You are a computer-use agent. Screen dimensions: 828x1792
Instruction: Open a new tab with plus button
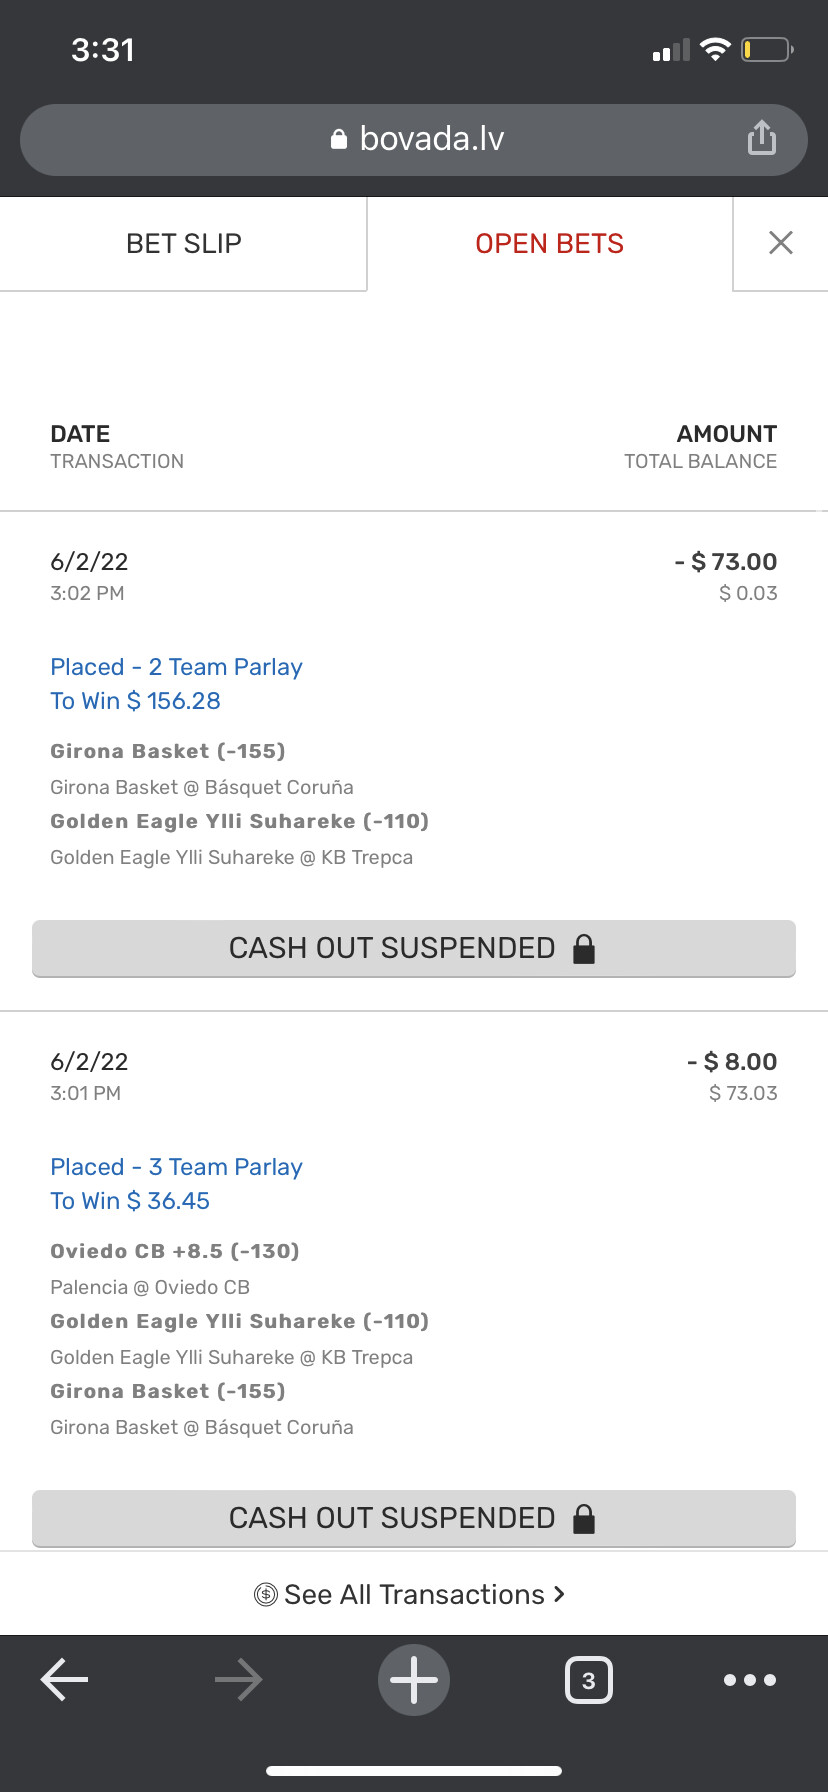click(414, 1680)
